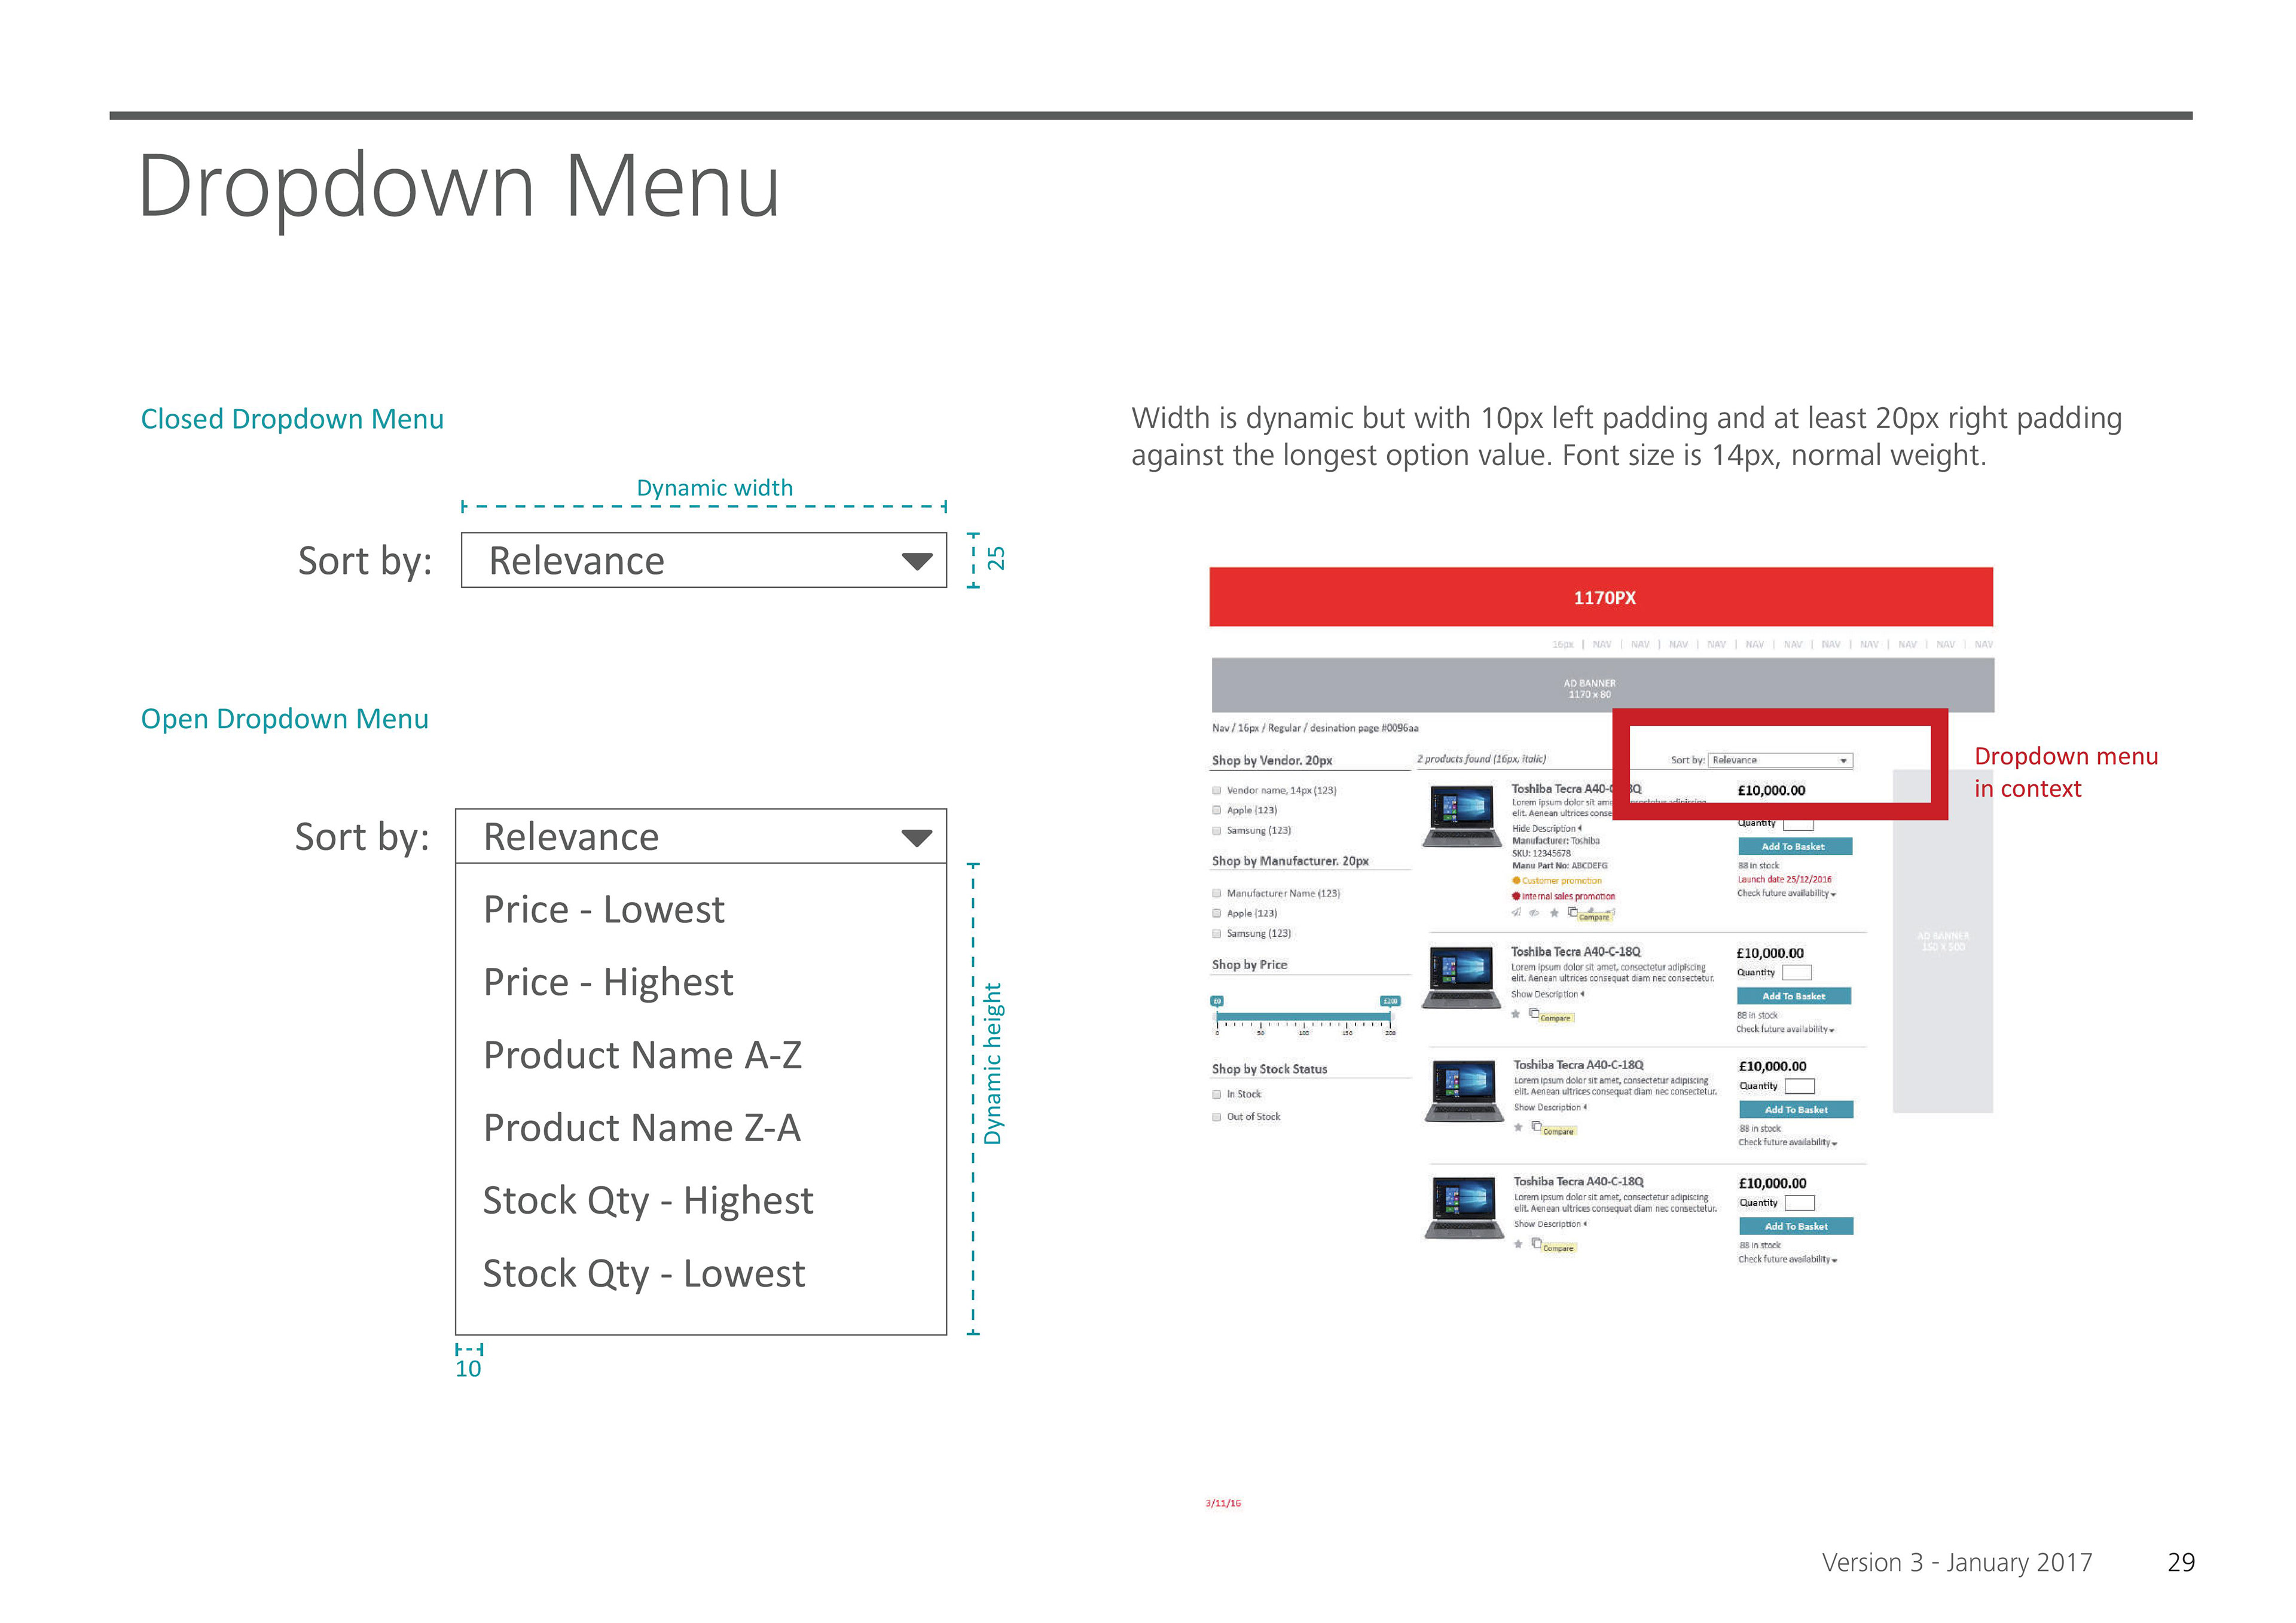Enable the In Stock filter checkbox
Screen dimensions: 2296x1623
point(1217,1094)
